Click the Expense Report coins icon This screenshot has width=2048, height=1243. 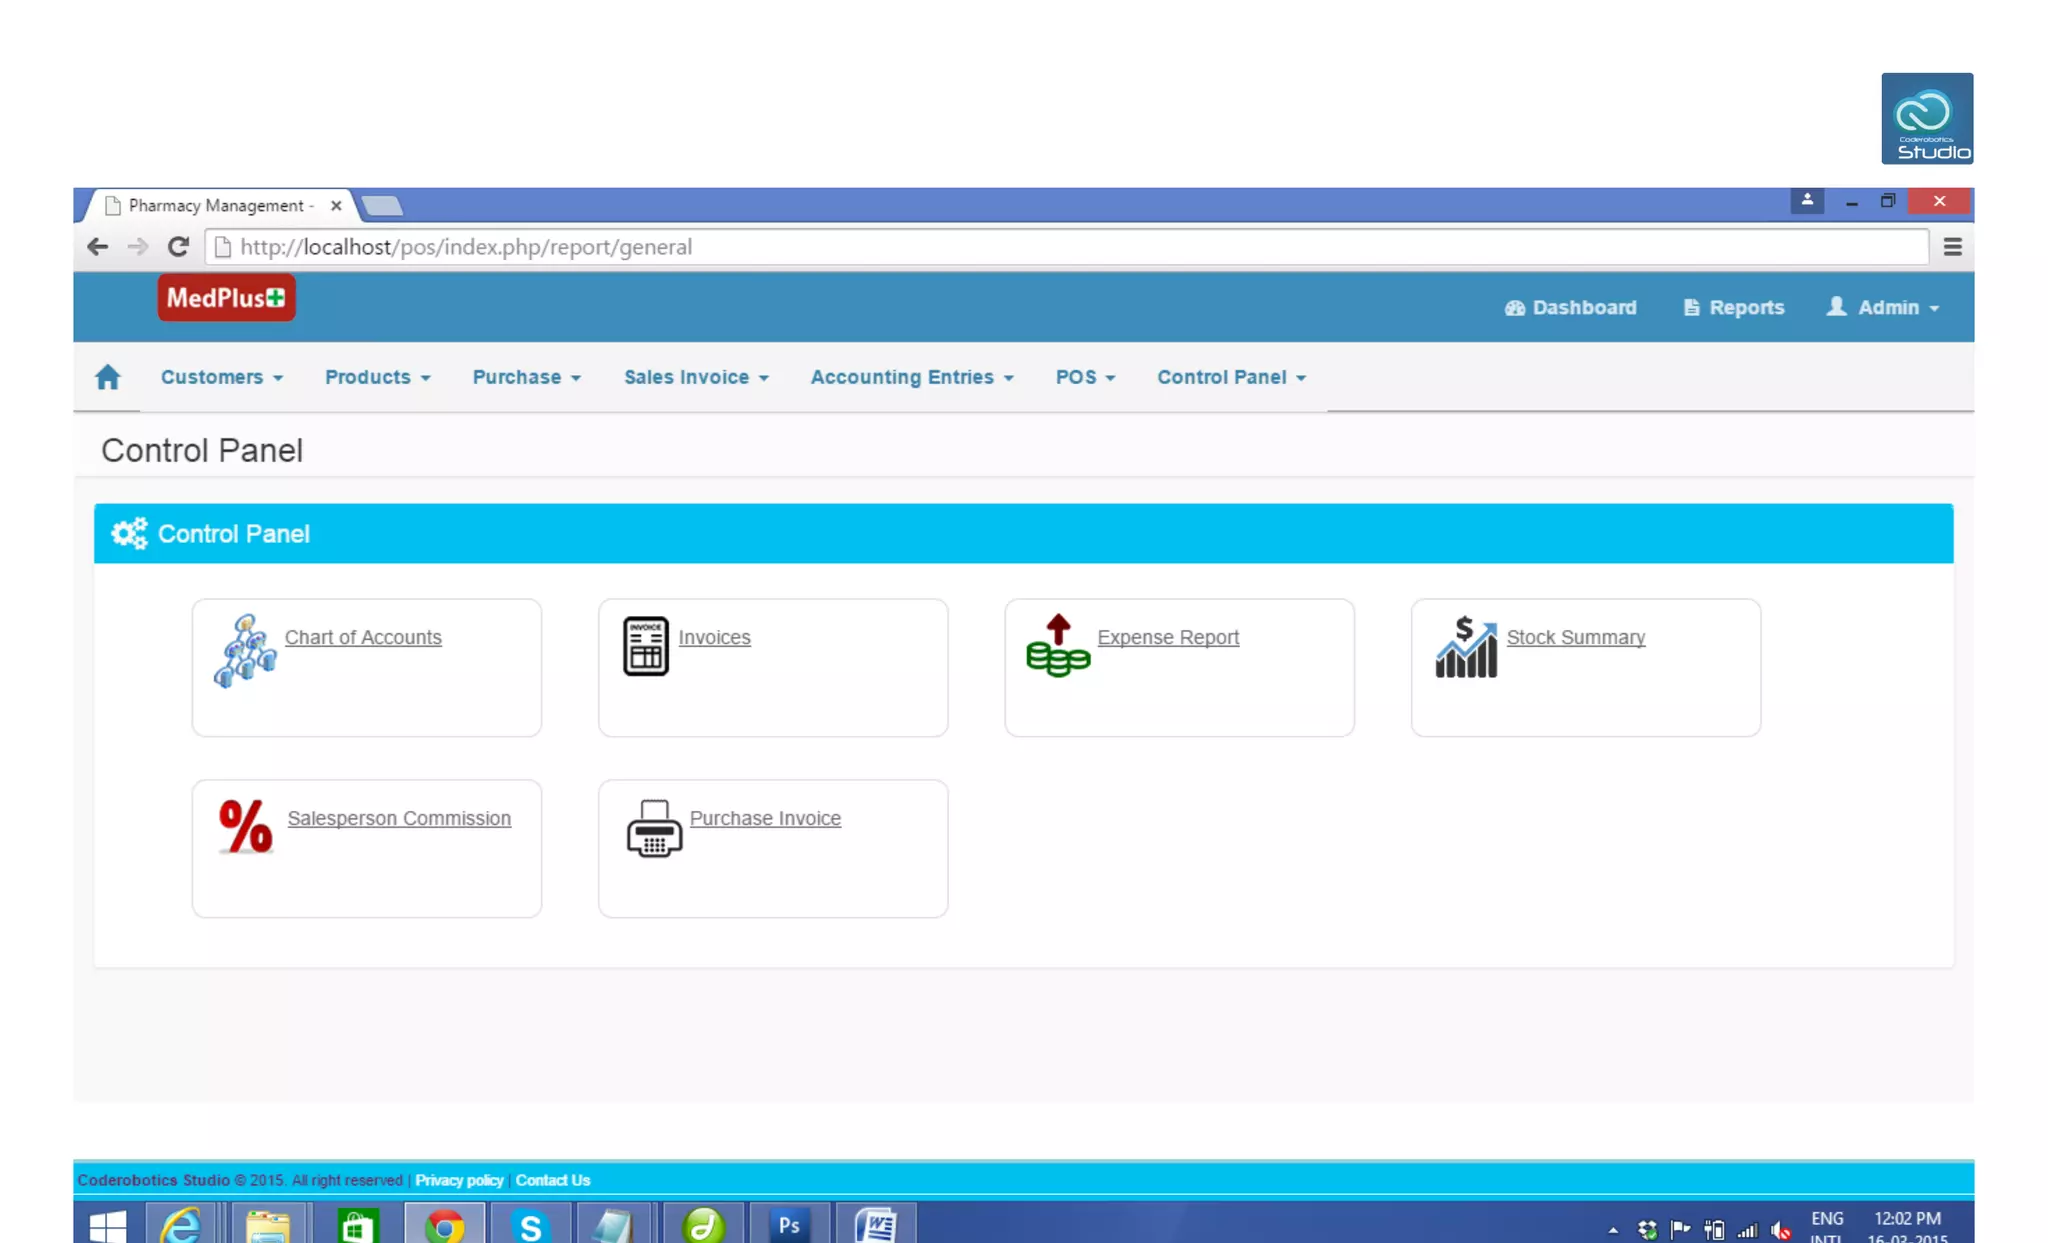coord(1058,646)
